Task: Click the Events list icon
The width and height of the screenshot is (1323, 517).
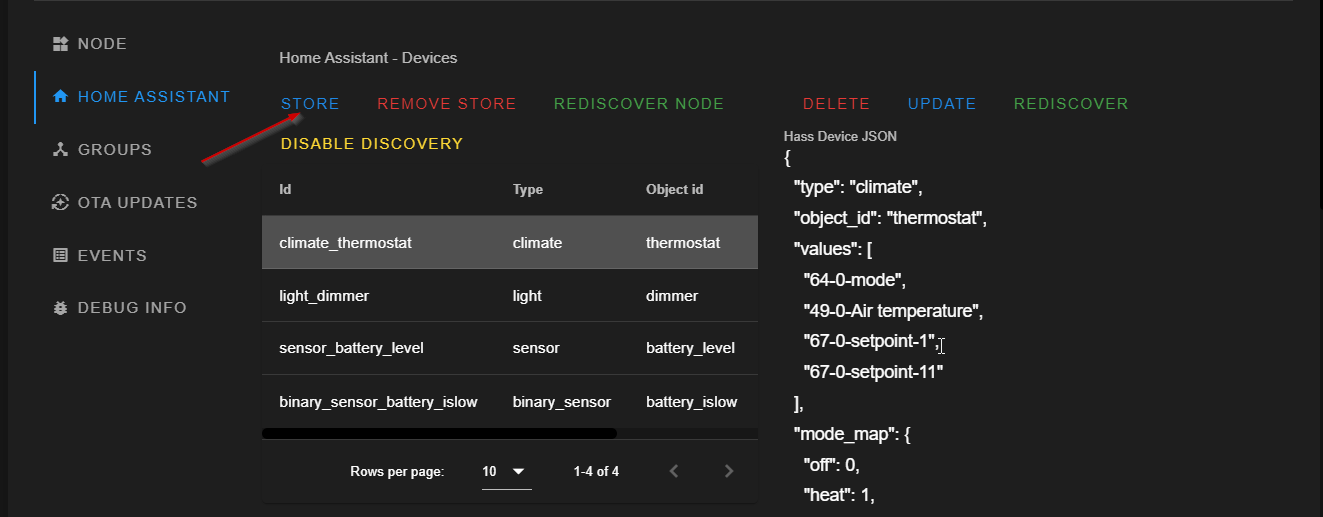Action: (x=60, y=256)
